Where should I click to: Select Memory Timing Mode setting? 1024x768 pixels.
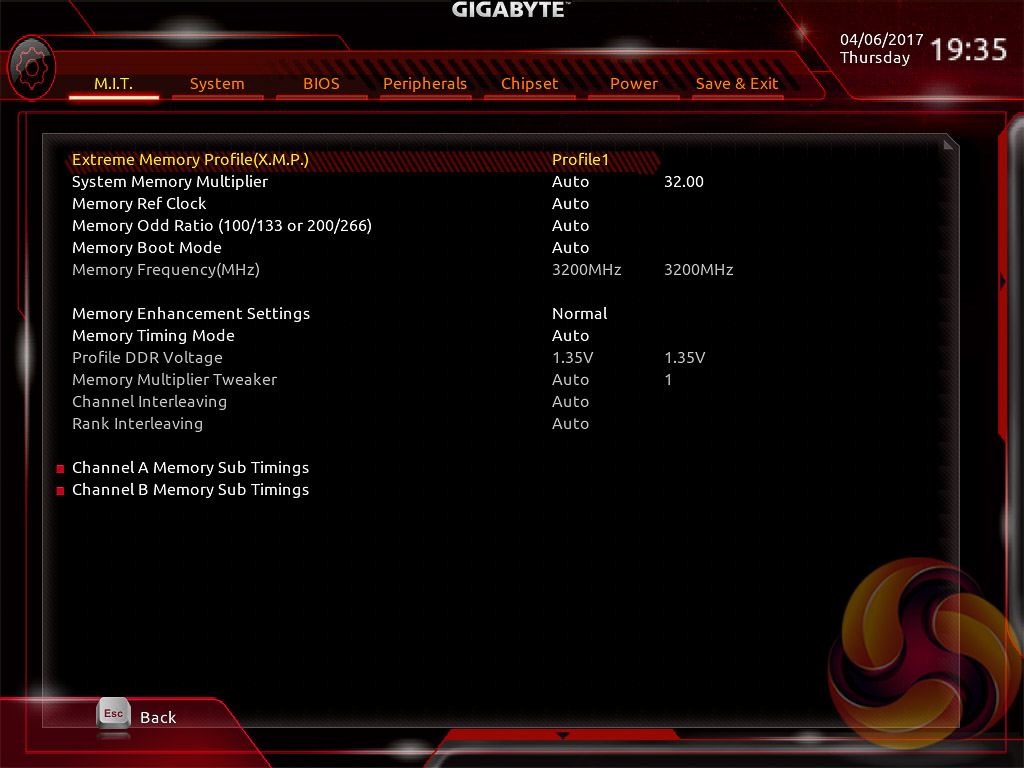(153, 336)
